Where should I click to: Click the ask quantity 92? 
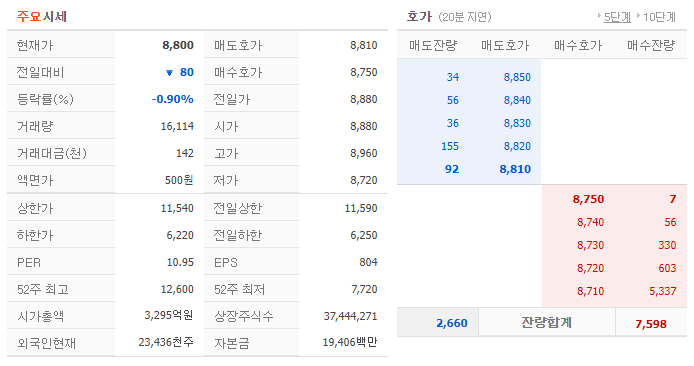(452, 169)
